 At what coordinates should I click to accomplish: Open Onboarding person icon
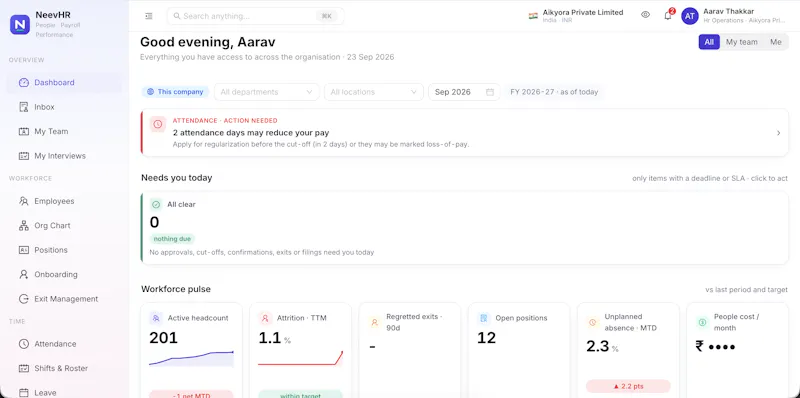point(23,275)
